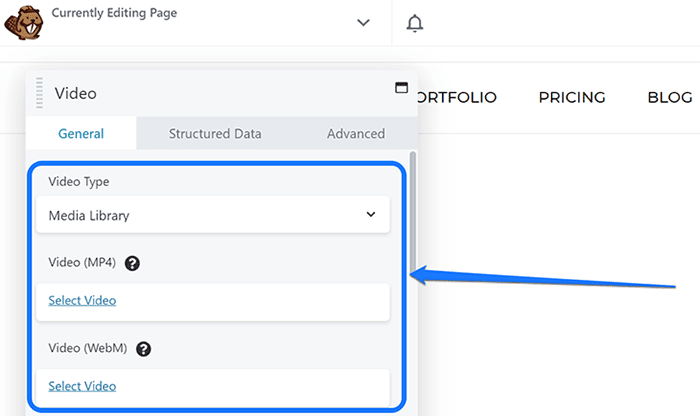Maximize the Video settings panel
This screenshot has width=700, height=416.
(402, 88)
